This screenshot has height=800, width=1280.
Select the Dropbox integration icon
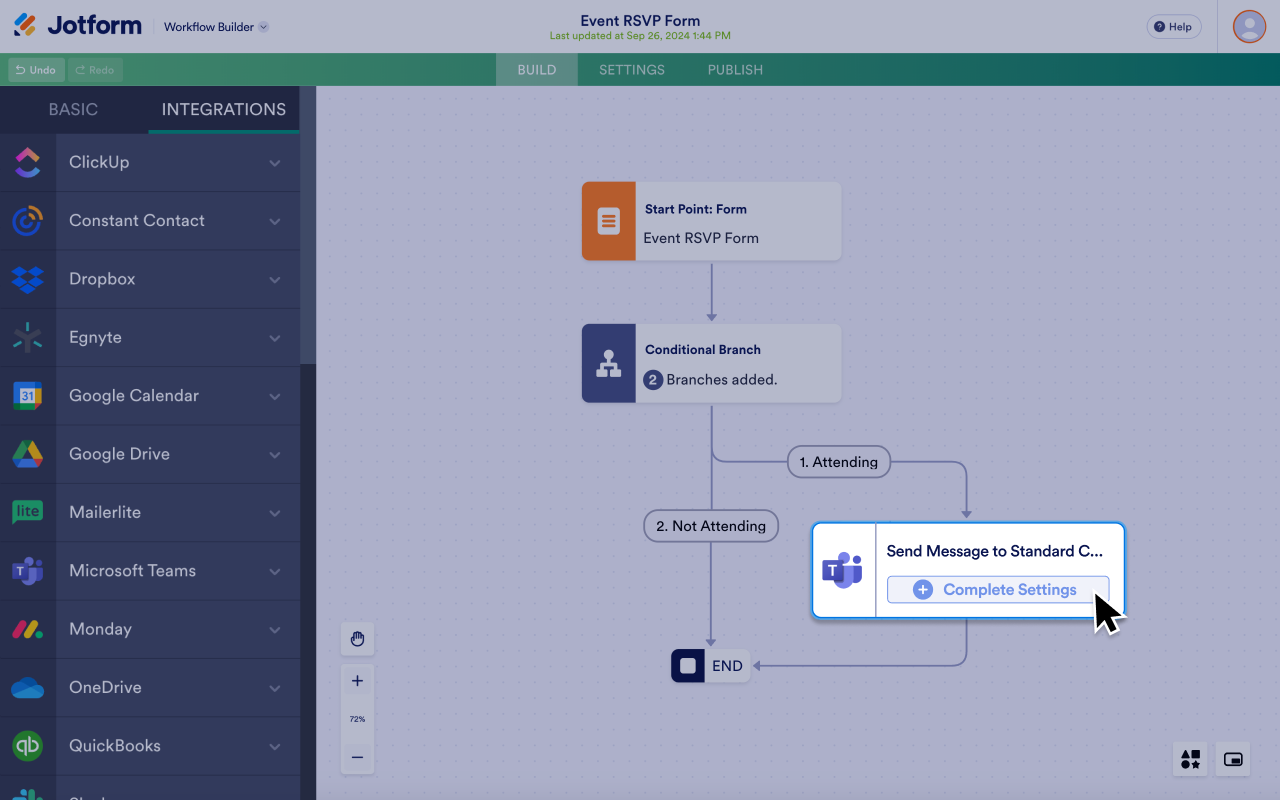(x=29, y=279)
